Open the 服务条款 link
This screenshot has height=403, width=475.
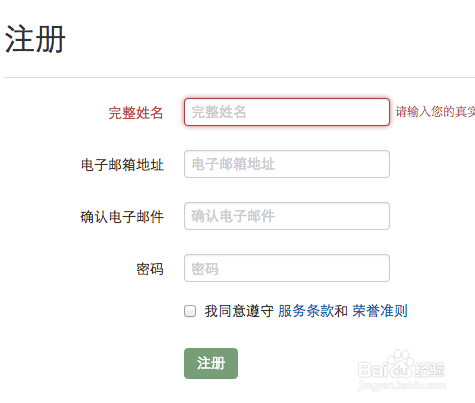click(306, 311)
